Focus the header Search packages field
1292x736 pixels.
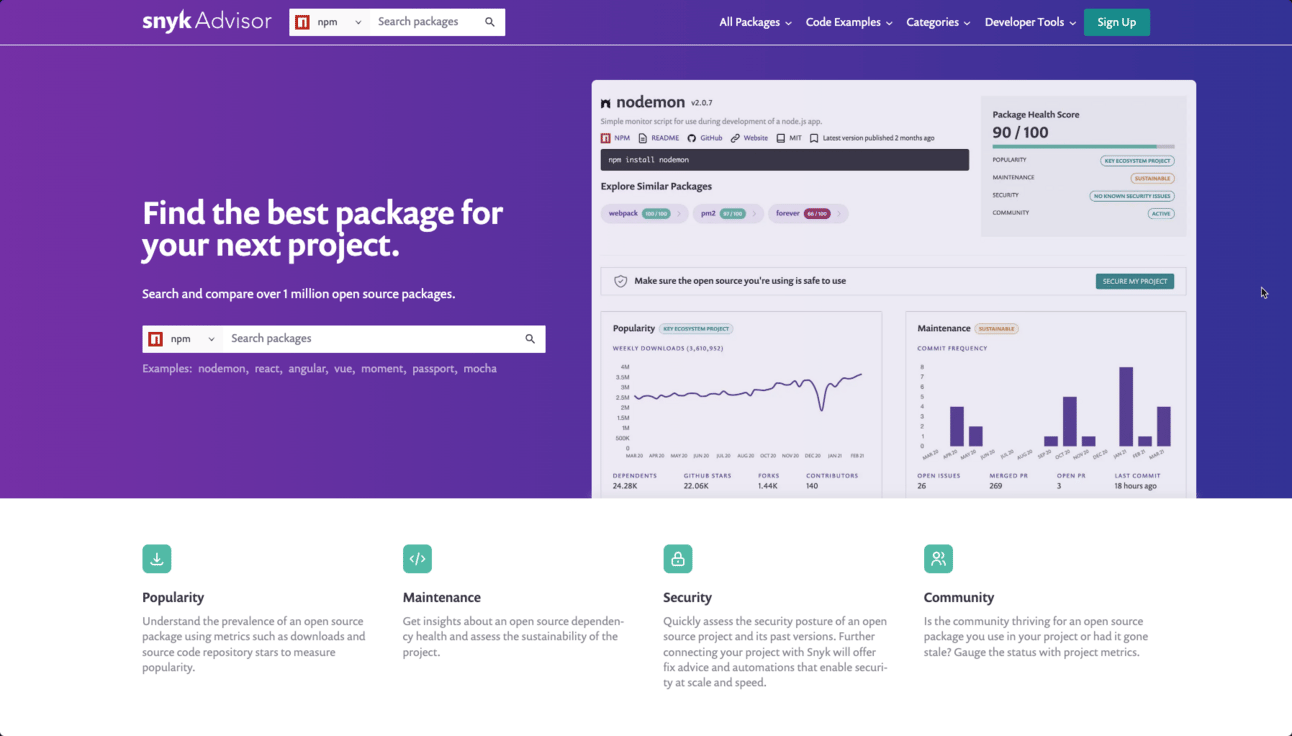[424, 22]
